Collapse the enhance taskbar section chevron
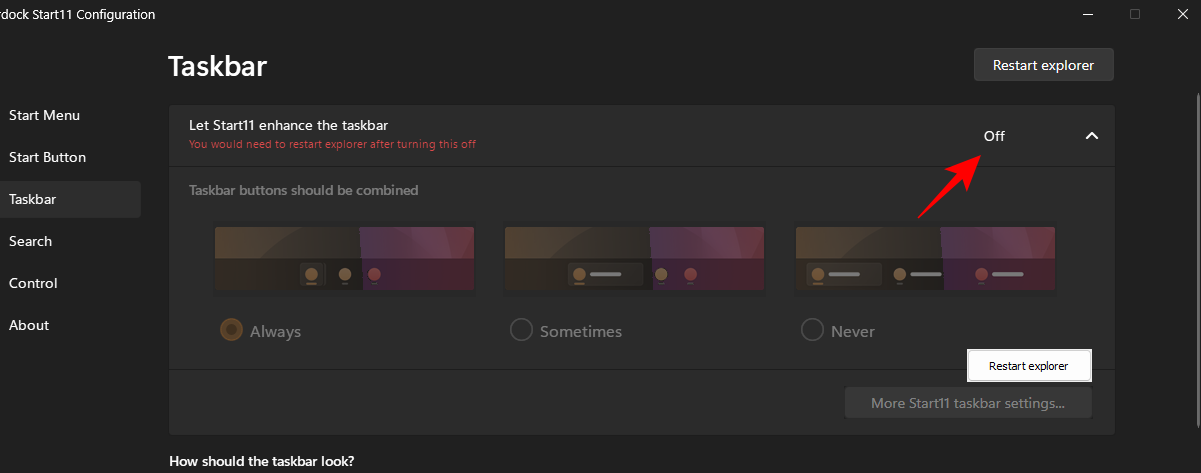 click(x=1092, y=136)
